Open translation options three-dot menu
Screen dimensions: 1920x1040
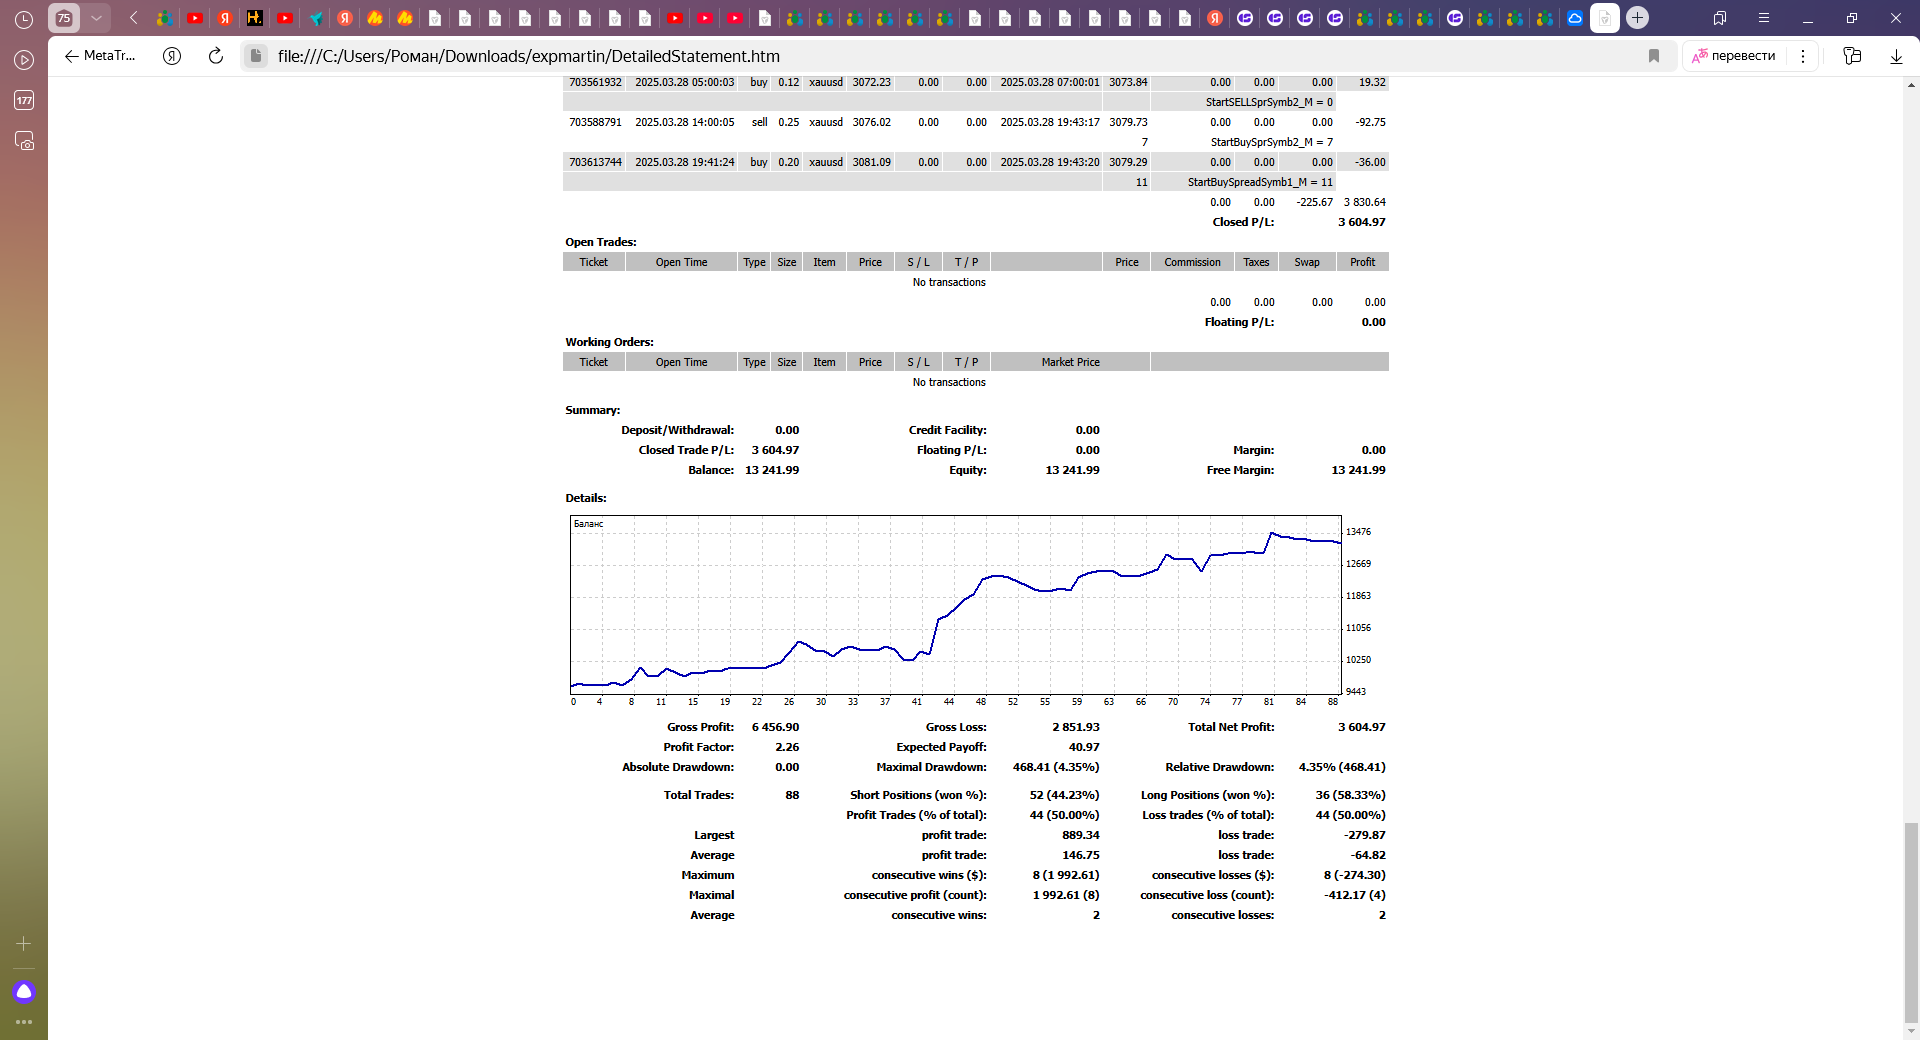[1803, 56]
